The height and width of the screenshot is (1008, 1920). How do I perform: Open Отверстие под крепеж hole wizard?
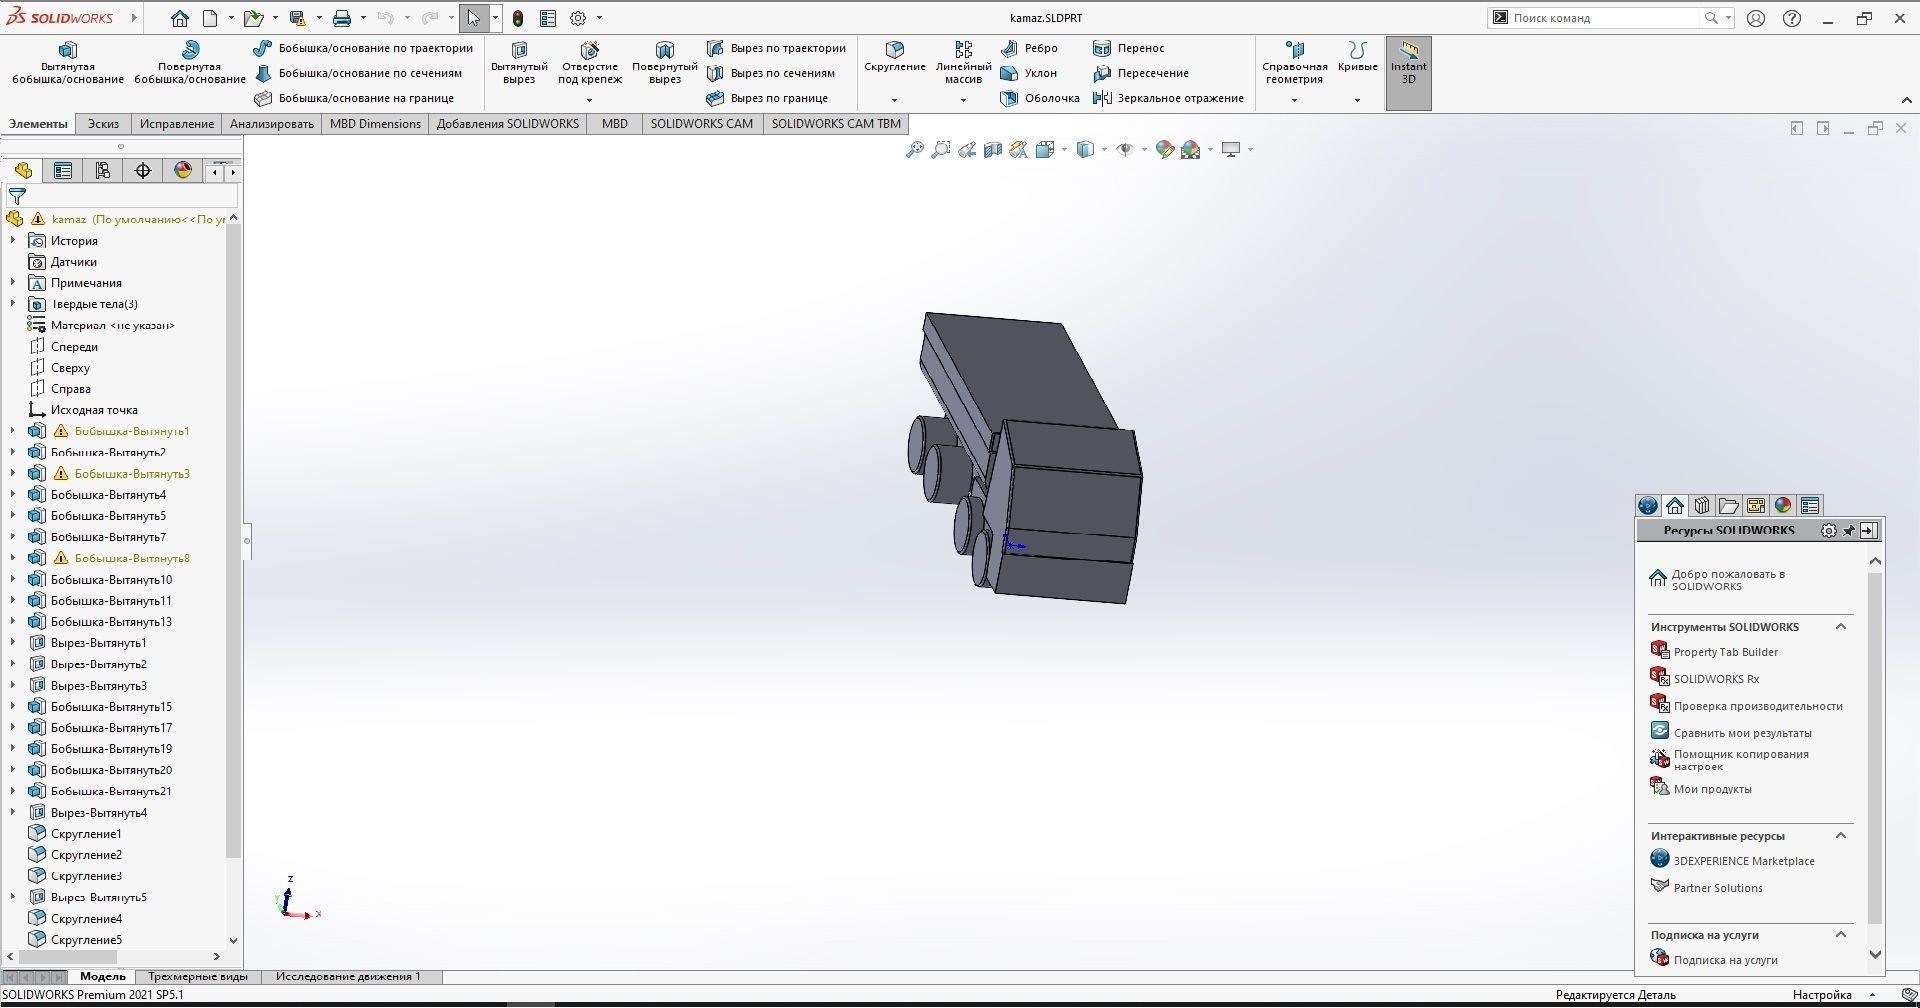[x=590, y=63]
